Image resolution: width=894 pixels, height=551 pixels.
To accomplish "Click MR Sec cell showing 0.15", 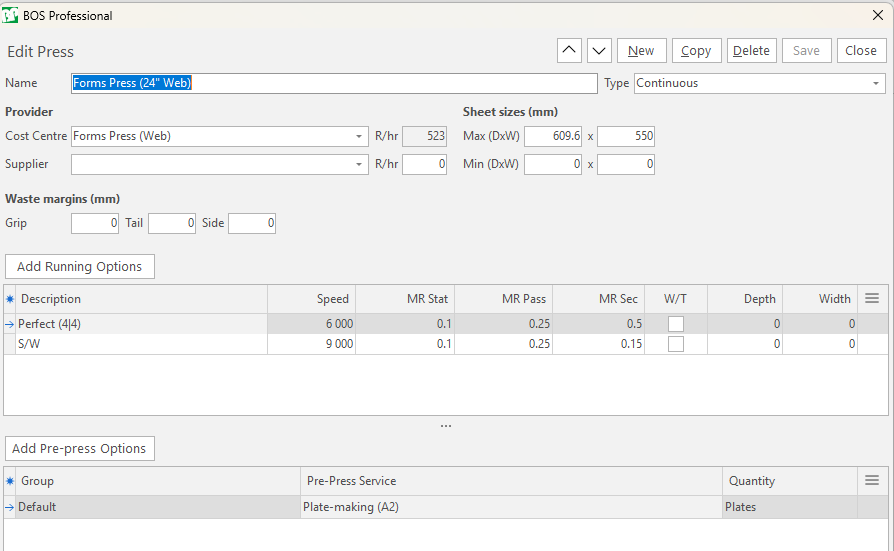I will [599, 344].
